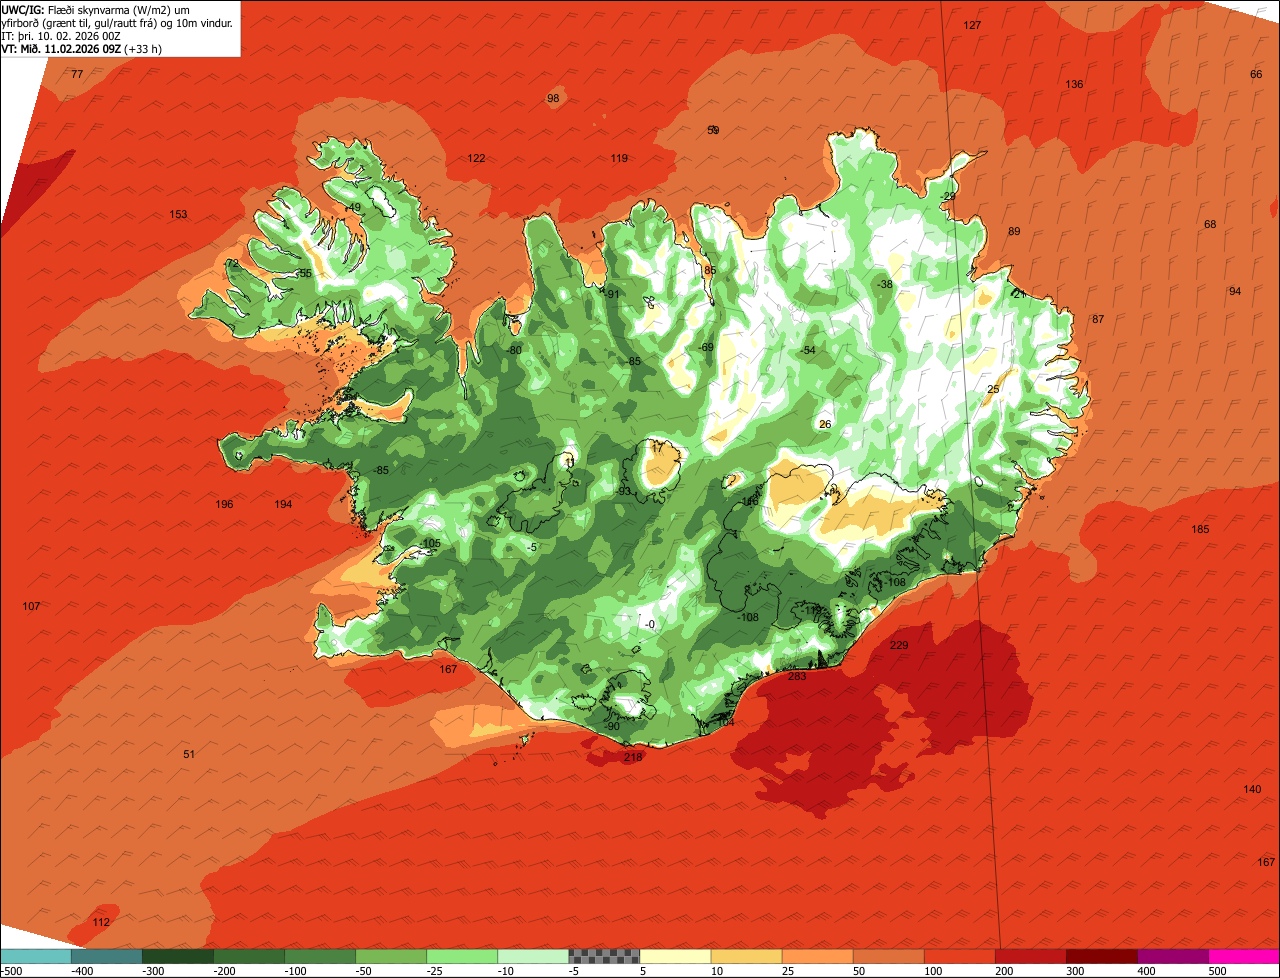Click the purple 400 to 500 legend swatch
This screenshot has width=1280, height=978.
pyautogui.click(x=1173, y=956)
